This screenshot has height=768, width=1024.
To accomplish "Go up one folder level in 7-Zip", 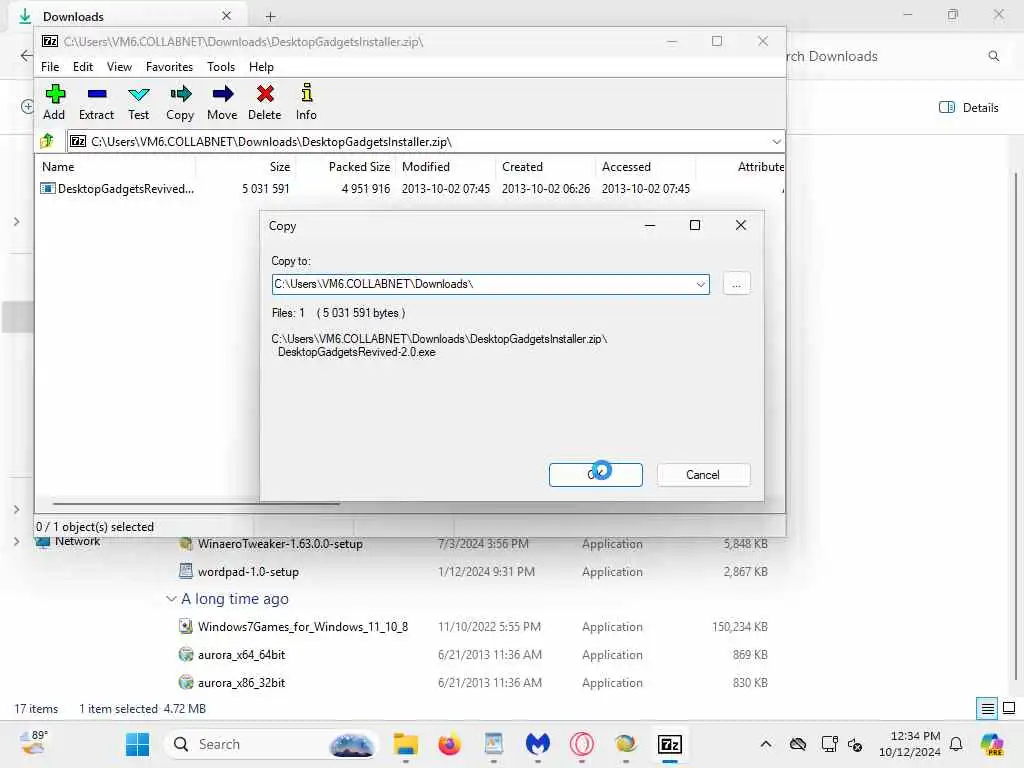I will tap(46, 141).
